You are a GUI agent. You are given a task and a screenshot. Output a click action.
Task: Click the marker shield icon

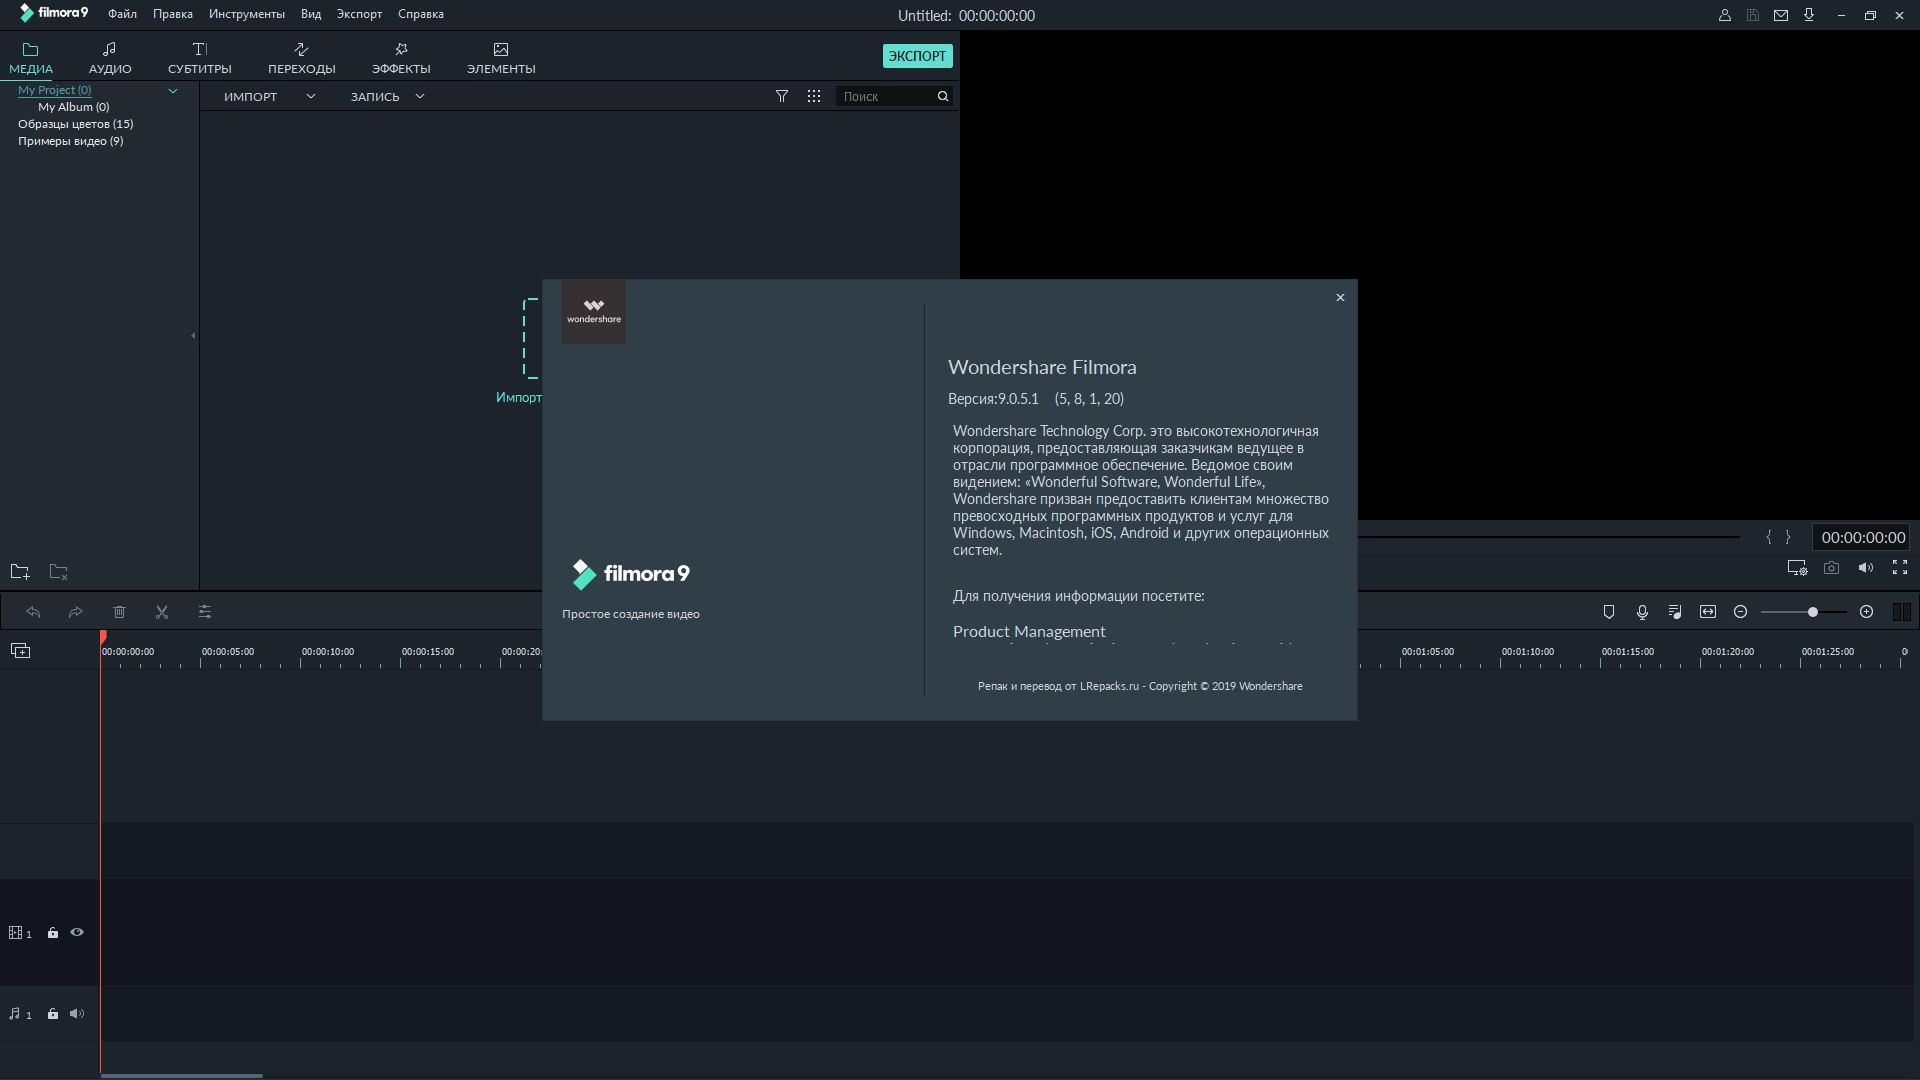click(1609, 612)
